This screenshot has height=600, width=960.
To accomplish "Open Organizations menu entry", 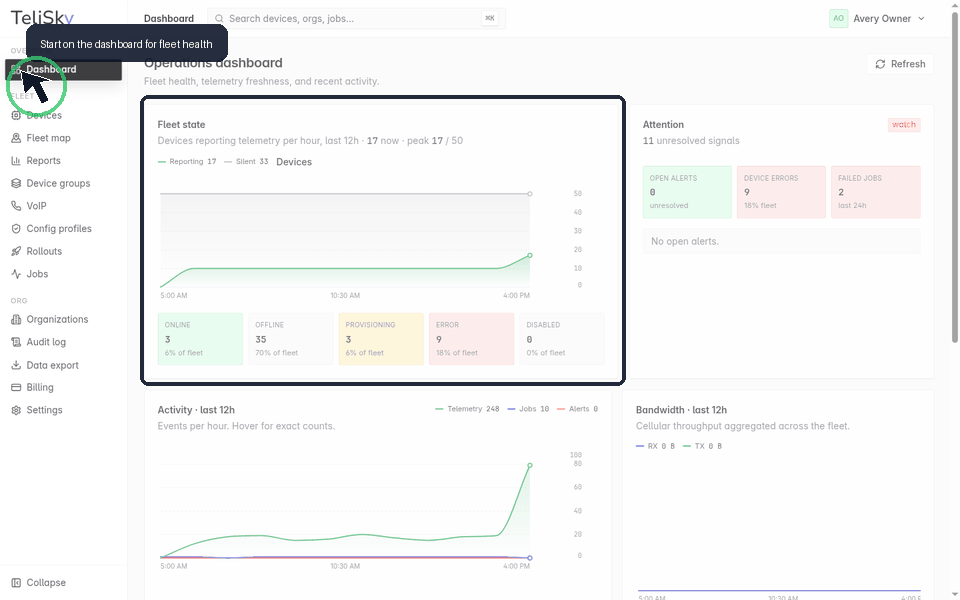I will (64, 319).
